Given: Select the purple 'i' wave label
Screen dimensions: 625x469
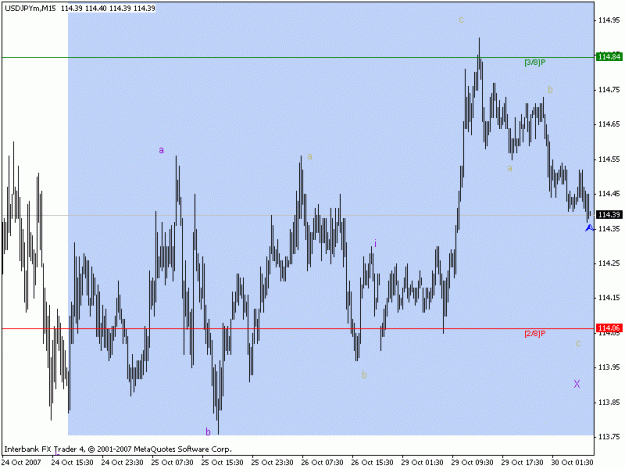Looking at the screenshot, I should click(x=375, y=243).
